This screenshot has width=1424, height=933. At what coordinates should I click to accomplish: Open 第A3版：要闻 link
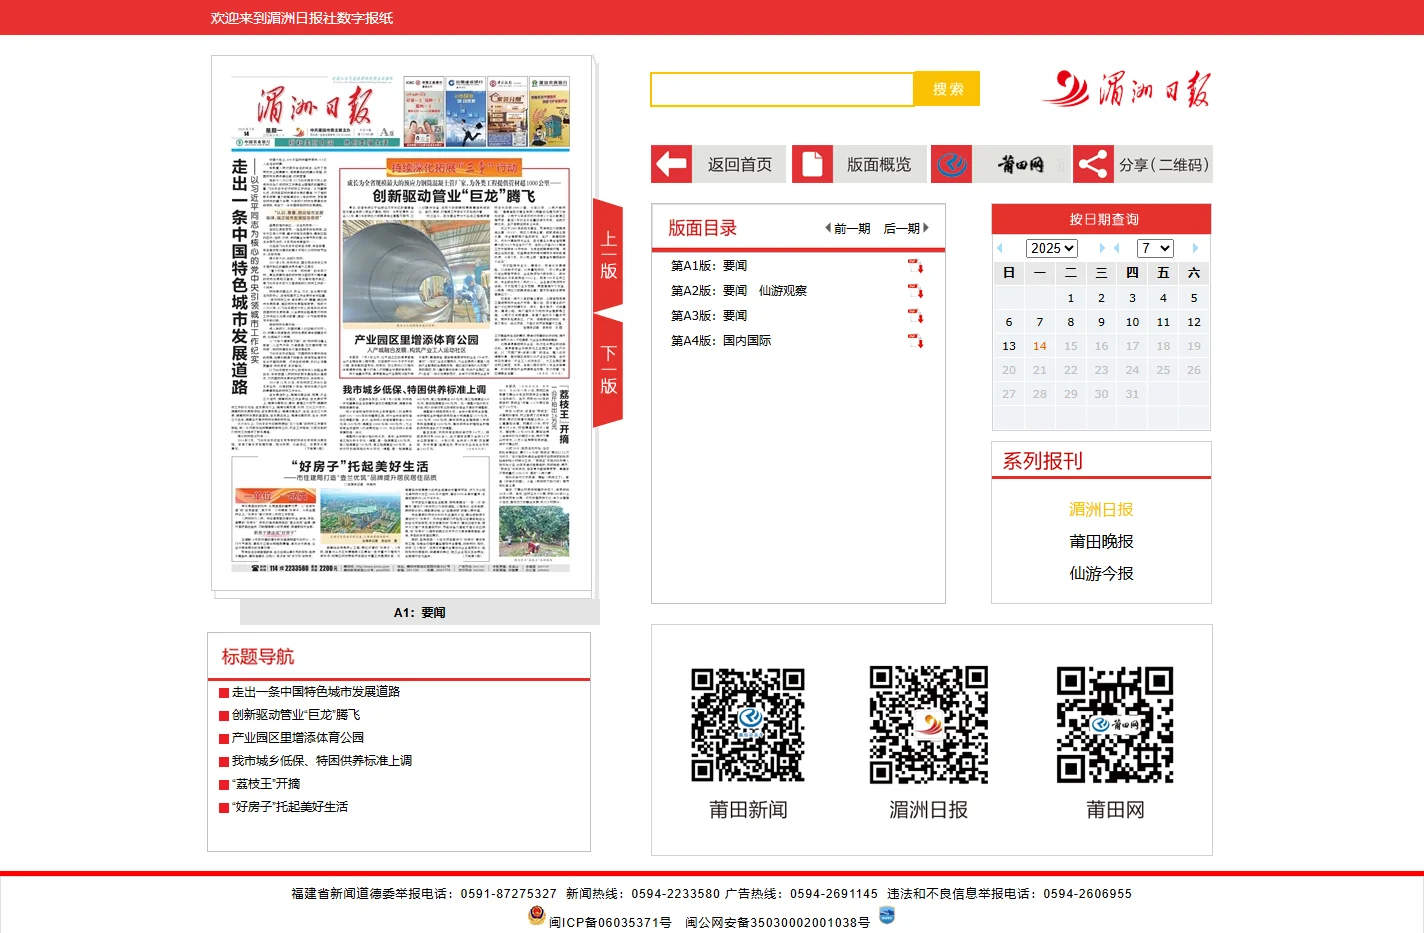click(709, 316)
